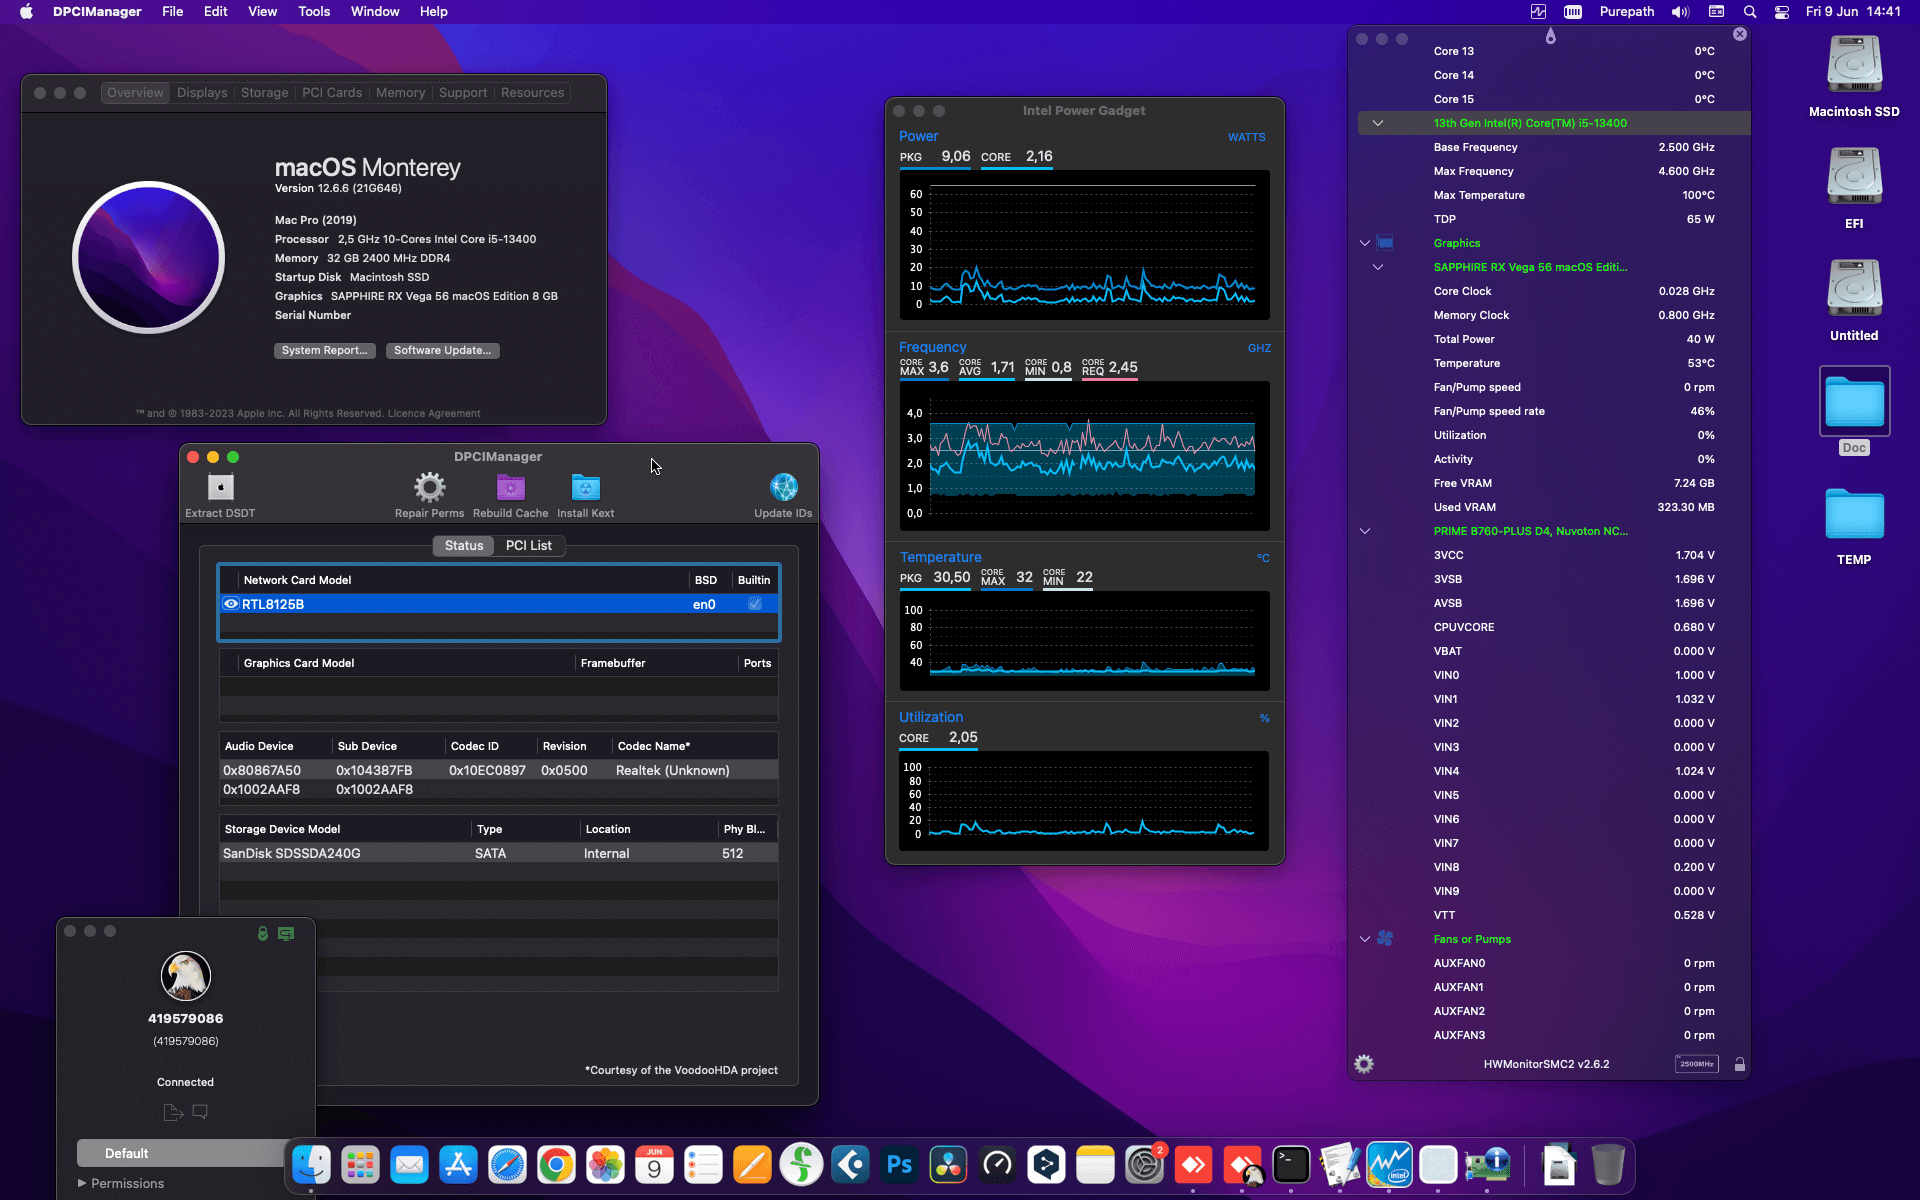Screen dimensions: 1920x1200
Task: Click the System Report... button
Action: tap(324, 350)
